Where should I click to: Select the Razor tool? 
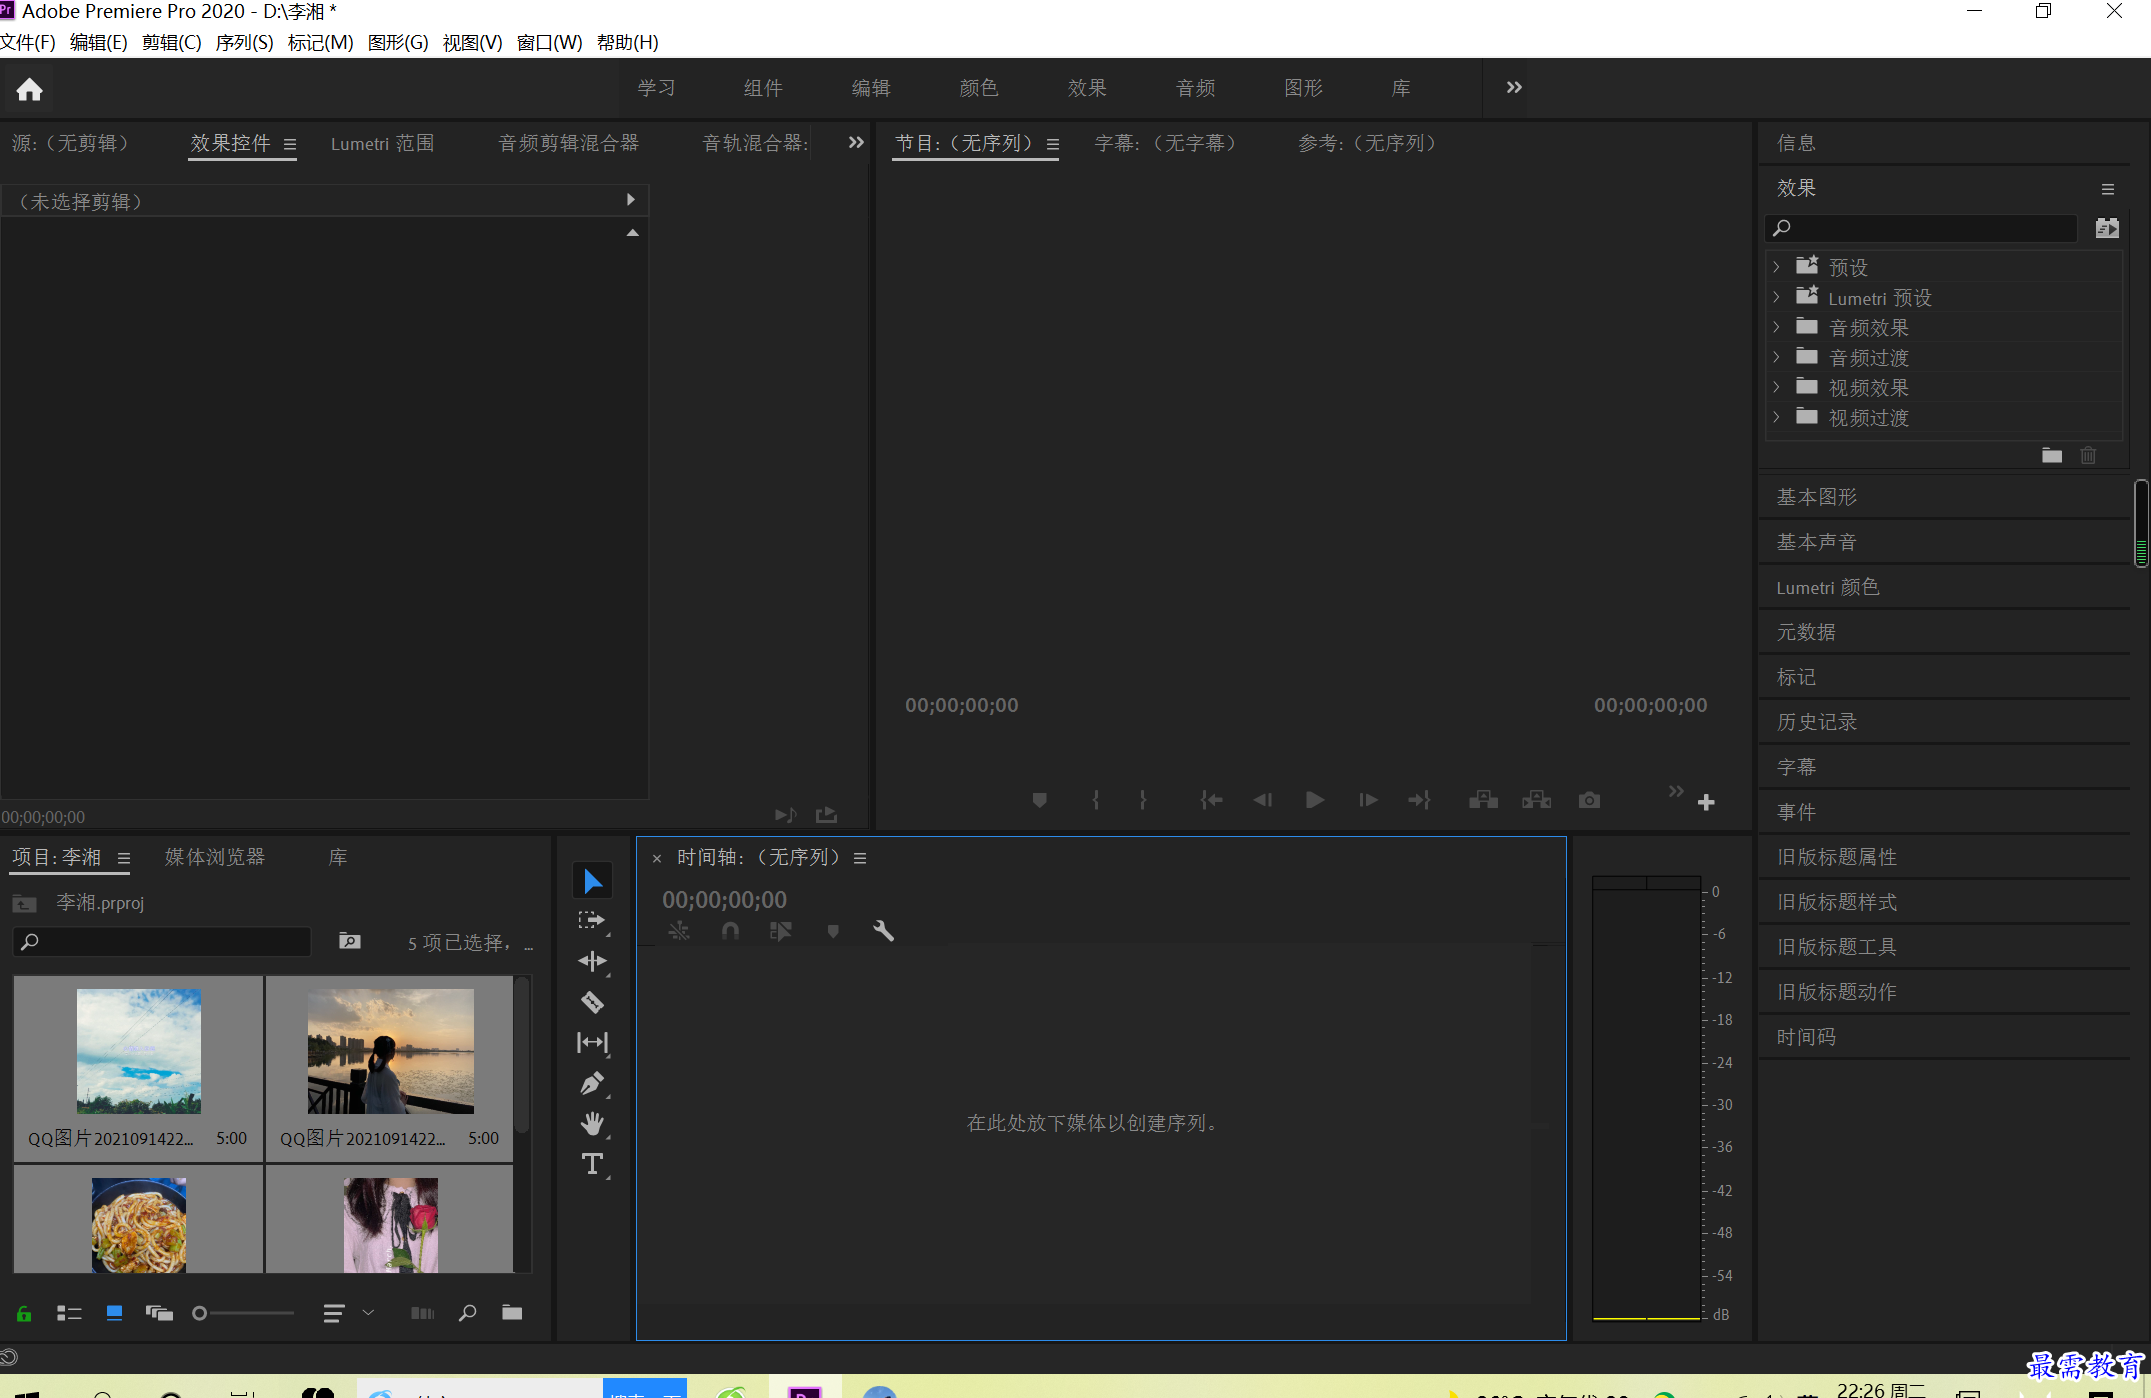click(592, 1002)
